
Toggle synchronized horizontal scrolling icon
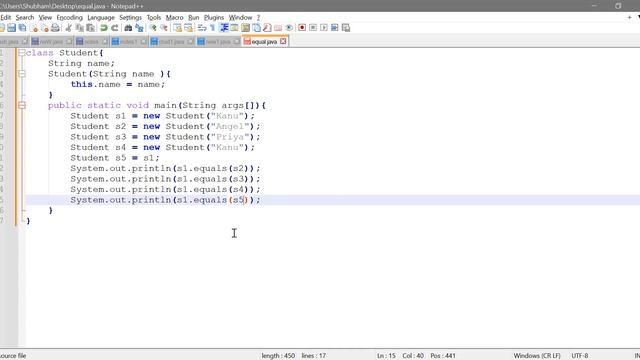[x=188, y=28]
